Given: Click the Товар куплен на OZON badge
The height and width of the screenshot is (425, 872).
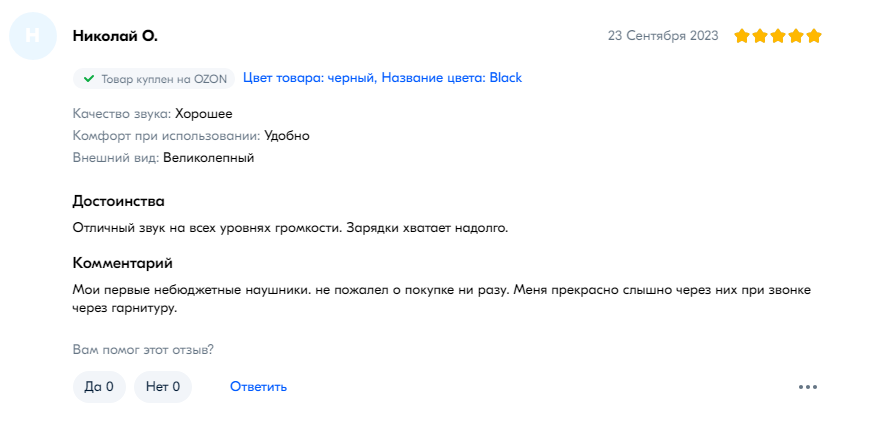Looking at the screenshot, I should pyautogui.click(x=153, y=79).
